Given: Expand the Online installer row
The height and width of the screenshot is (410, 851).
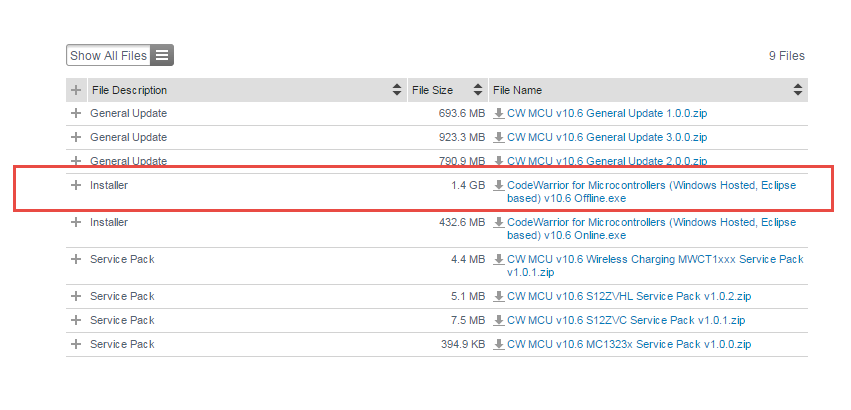Looking at the screenshot, I should (x=76, y=222).
